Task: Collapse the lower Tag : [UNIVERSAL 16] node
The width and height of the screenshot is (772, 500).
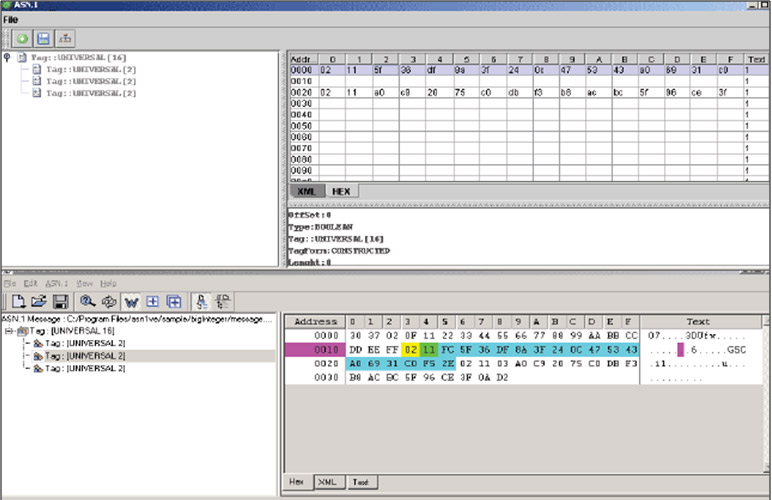Action: 9,330
